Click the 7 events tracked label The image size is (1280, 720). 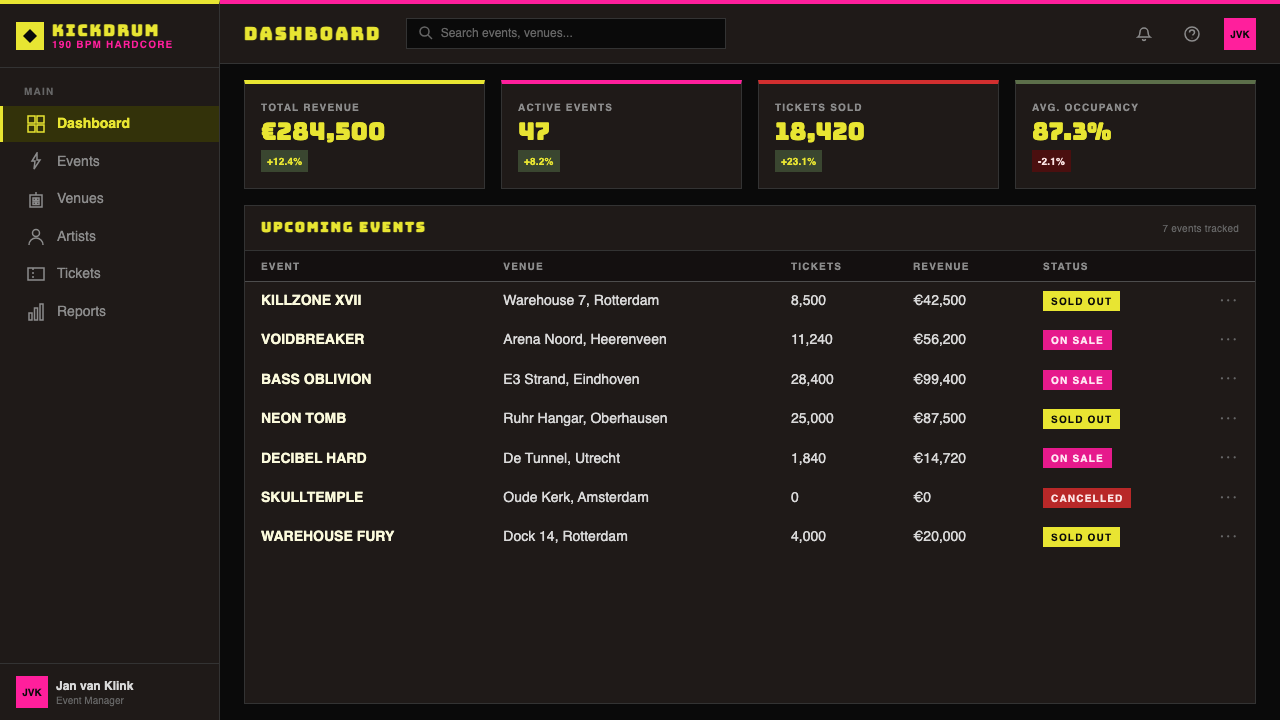1200,229
